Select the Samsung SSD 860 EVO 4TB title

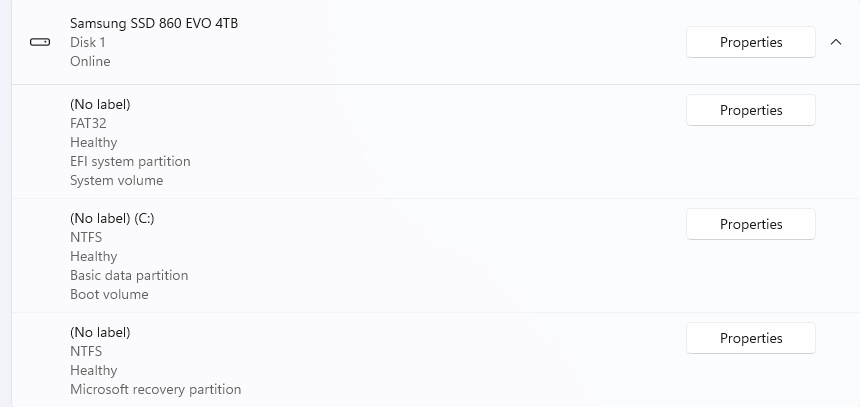tap(153, 23)
